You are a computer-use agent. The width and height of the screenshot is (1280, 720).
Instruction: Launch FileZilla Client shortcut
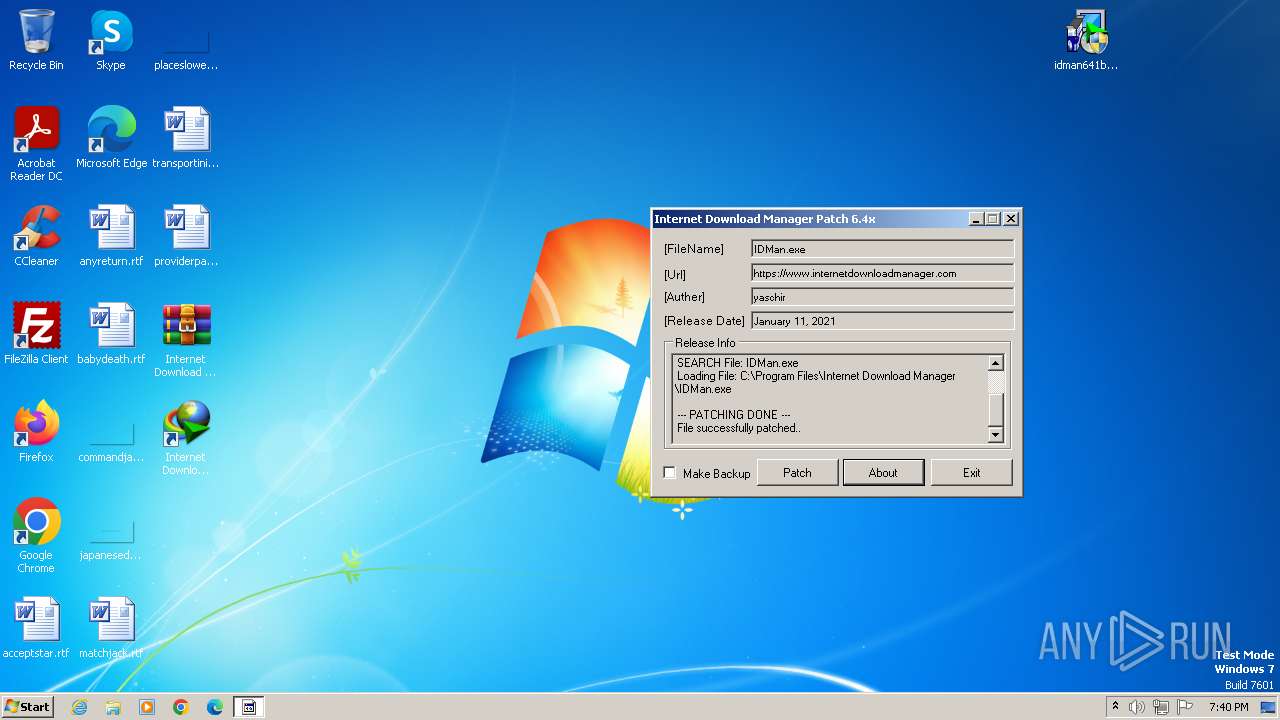36,334
